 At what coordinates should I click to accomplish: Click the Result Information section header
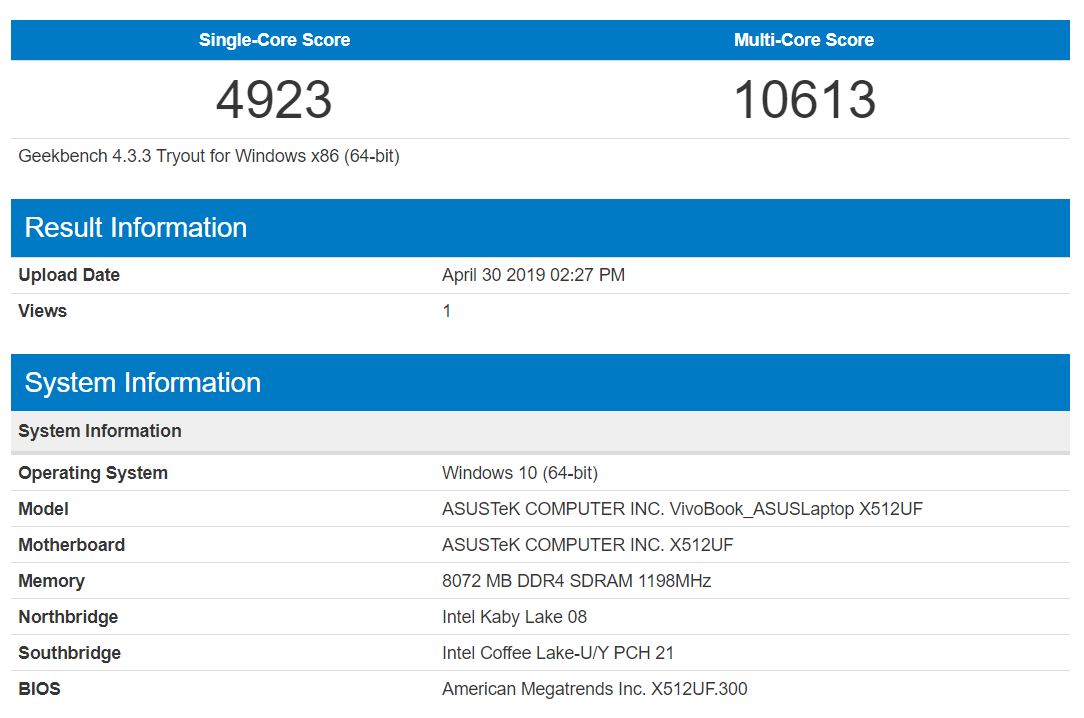[x=136, y=228]
